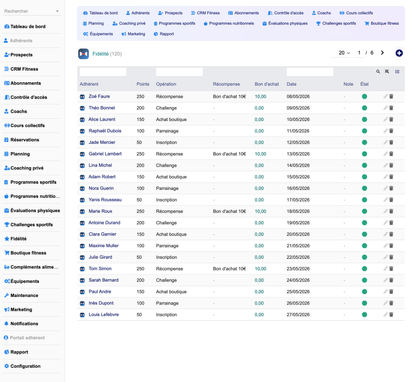Open Contrôle d'accès shortcut in top panel

point(286,13)
